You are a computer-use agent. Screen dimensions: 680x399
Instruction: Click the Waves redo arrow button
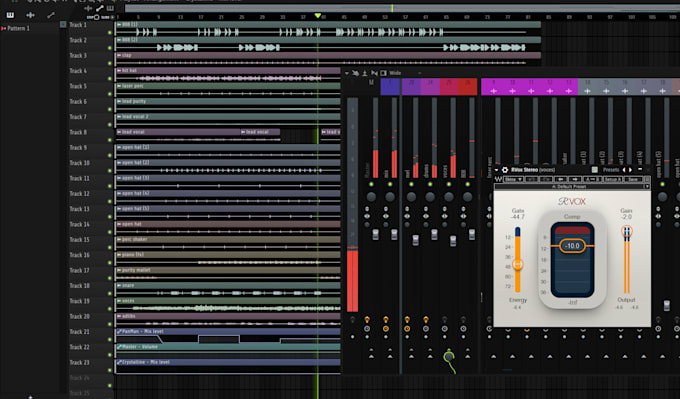click(x=546, y=179)
